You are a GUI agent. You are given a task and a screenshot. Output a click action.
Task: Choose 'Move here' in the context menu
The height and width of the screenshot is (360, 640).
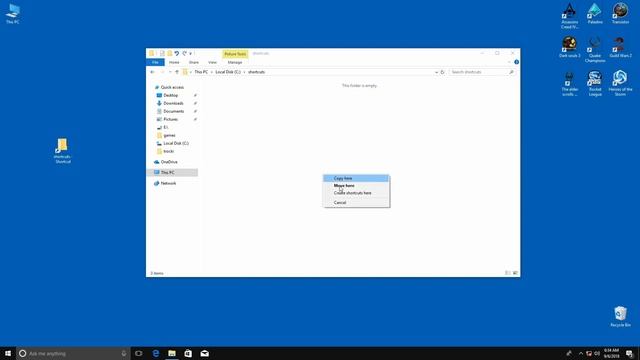pos(356,186)
